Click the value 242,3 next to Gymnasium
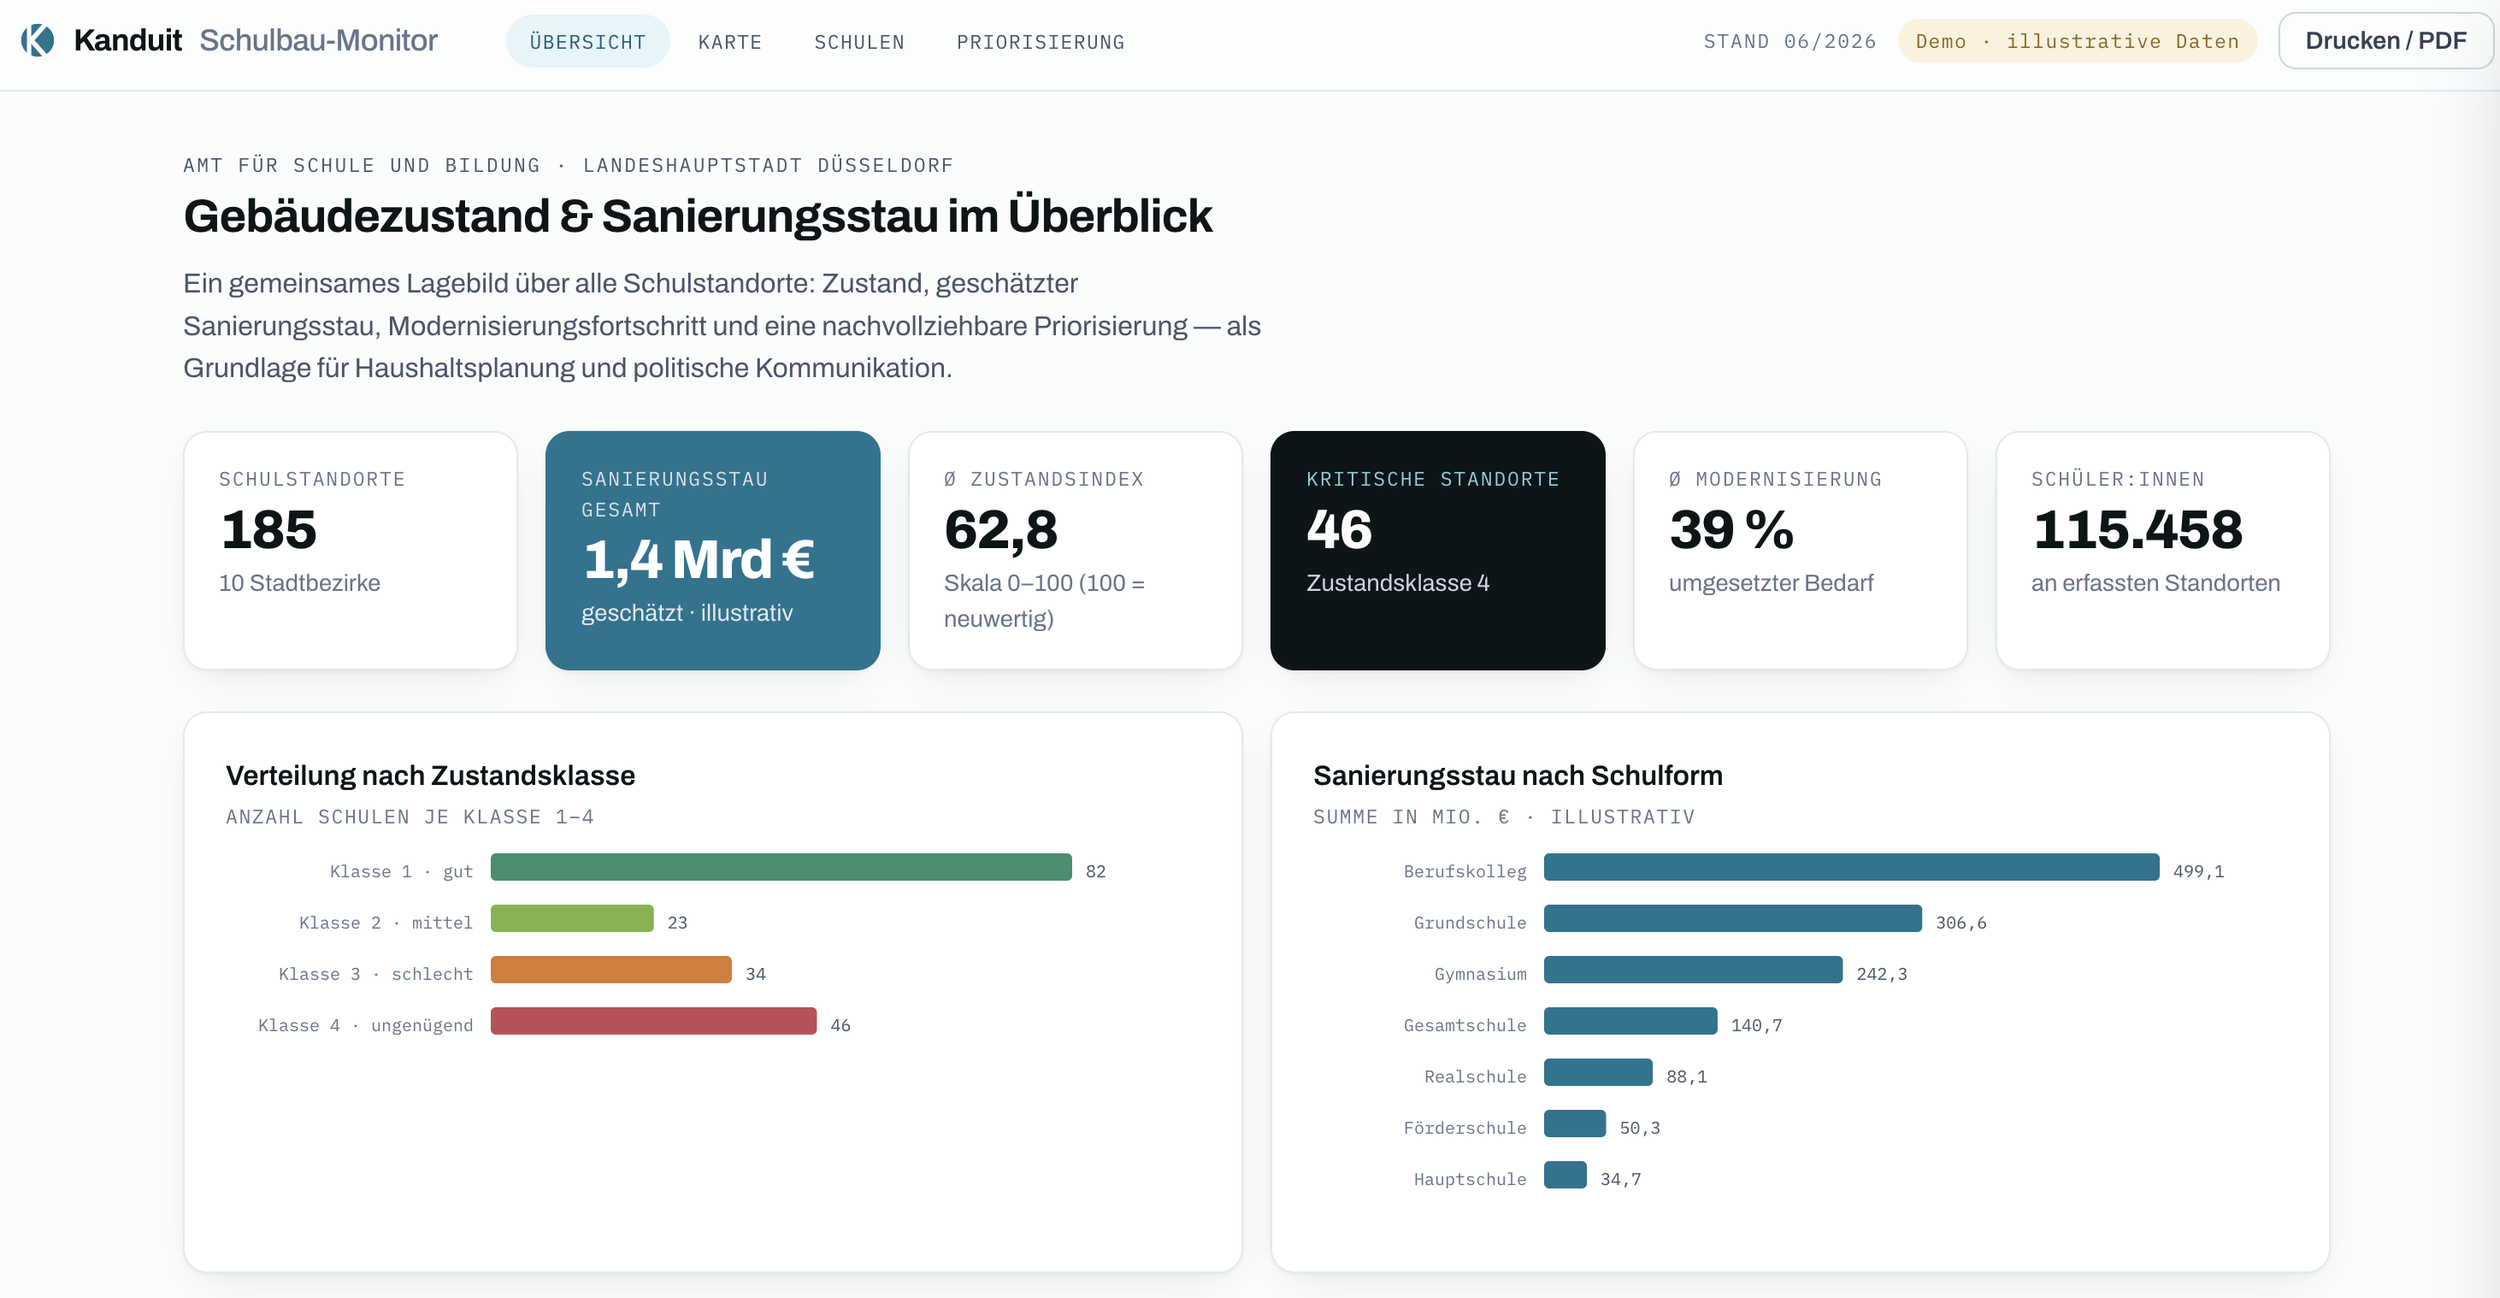 click(1882, 974)
